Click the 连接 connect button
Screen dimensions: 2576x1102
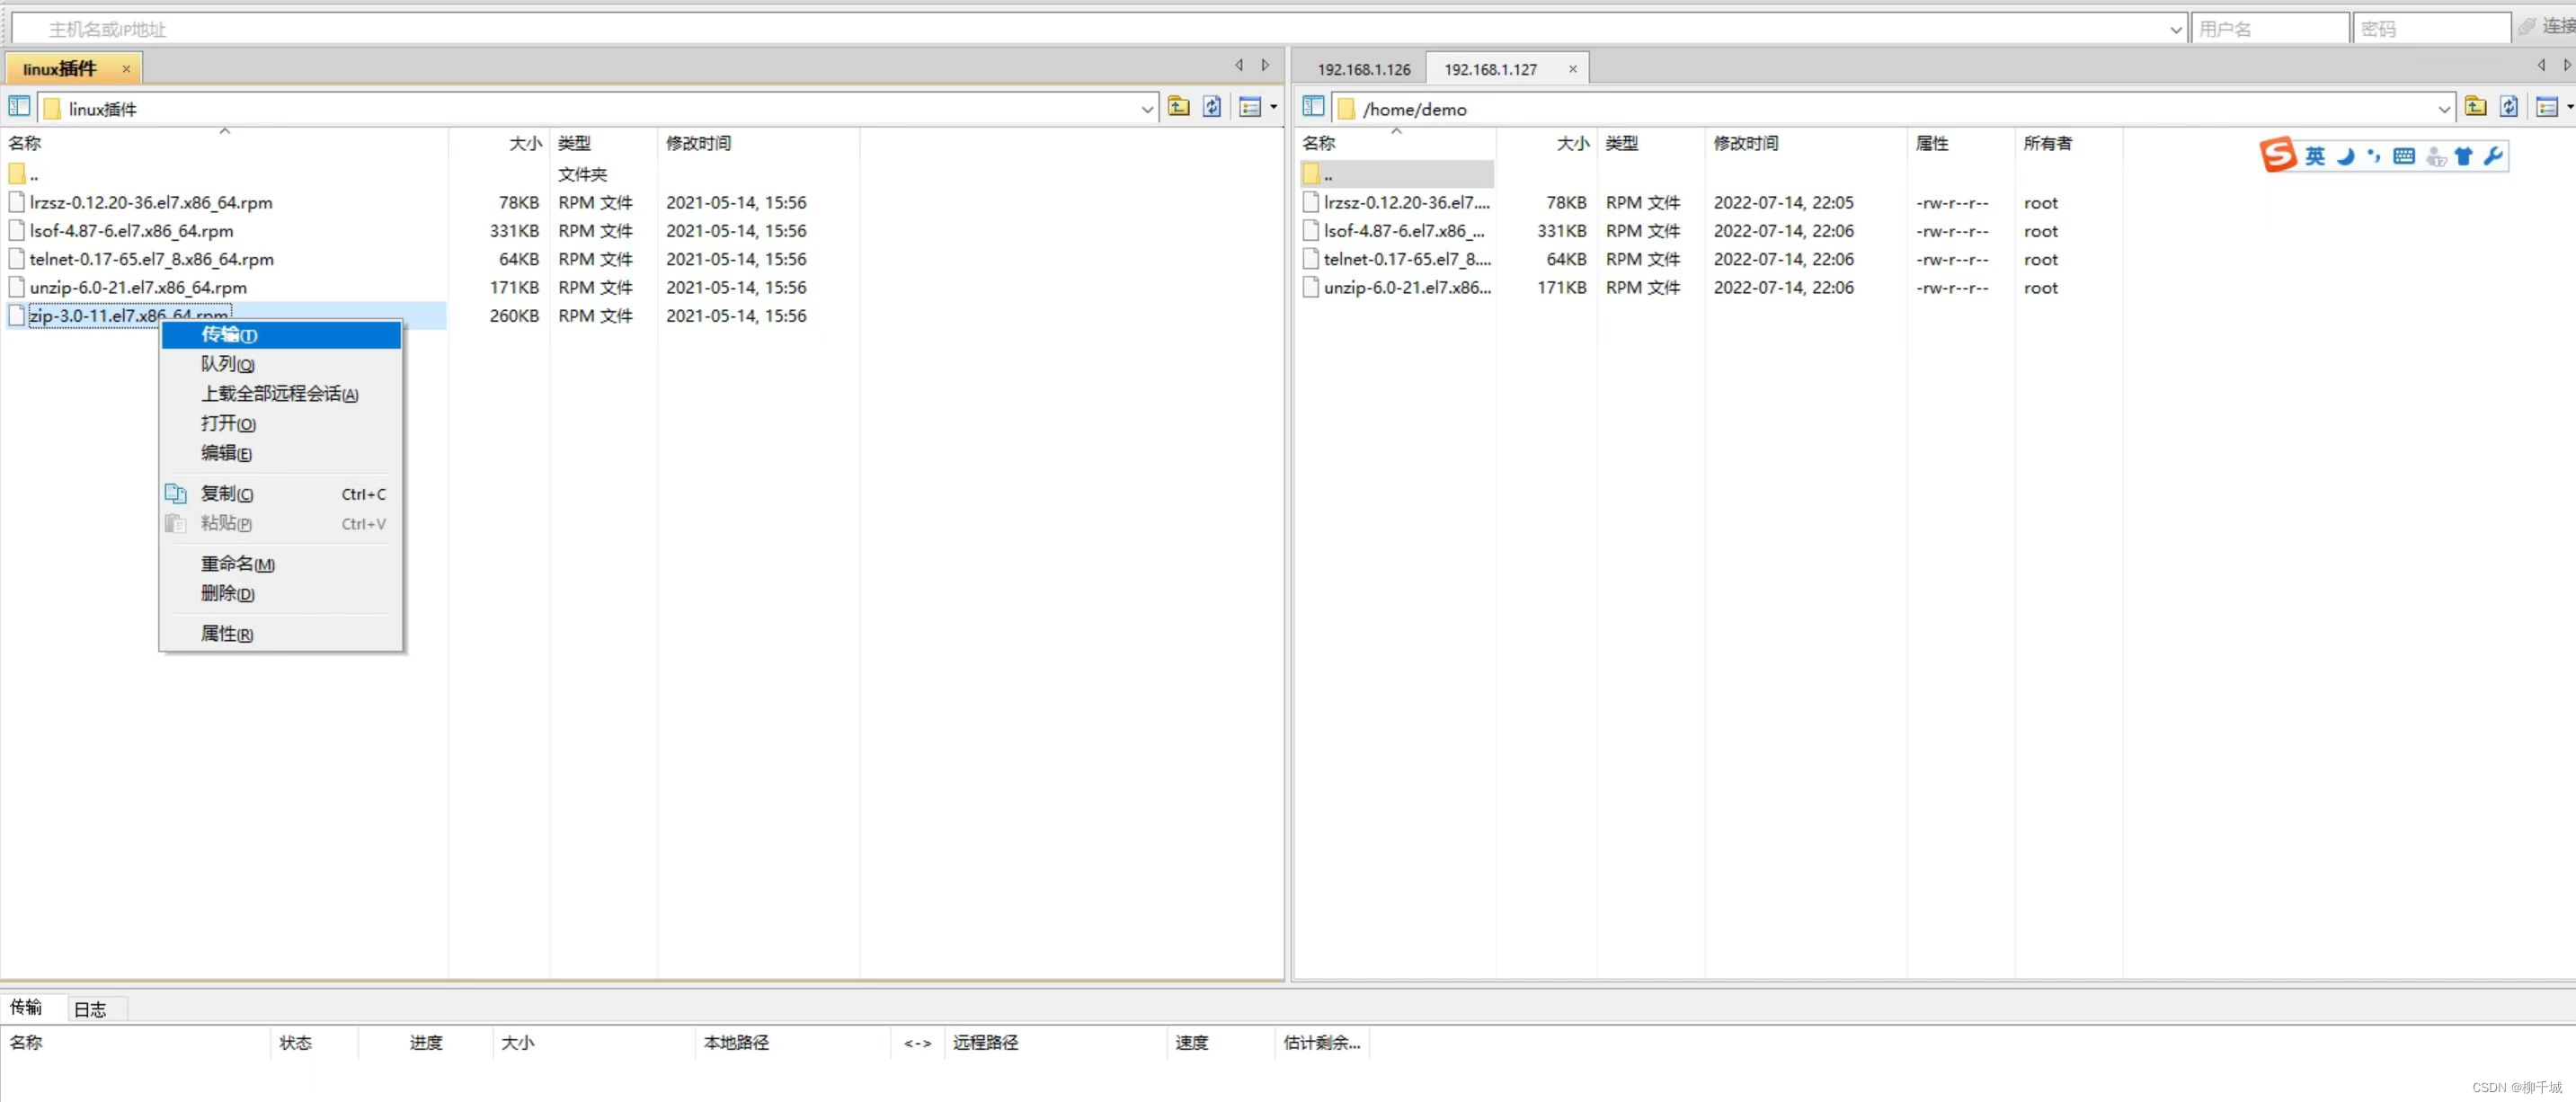tap(2547, 27)
